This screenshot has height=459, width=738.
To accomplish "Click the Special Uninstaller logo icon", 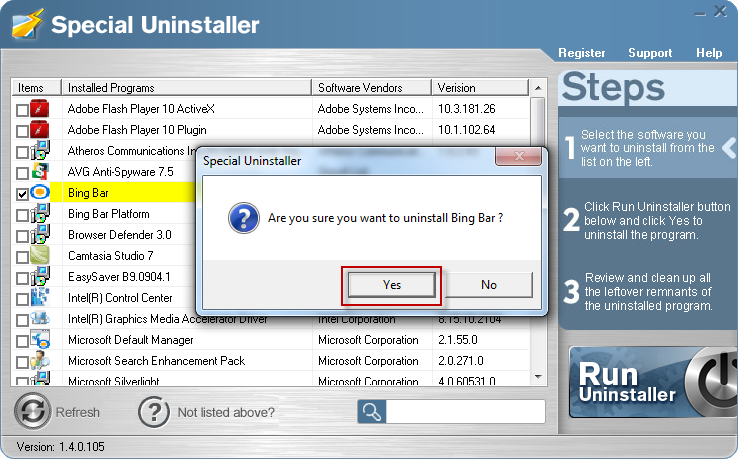I will point(28,24).
